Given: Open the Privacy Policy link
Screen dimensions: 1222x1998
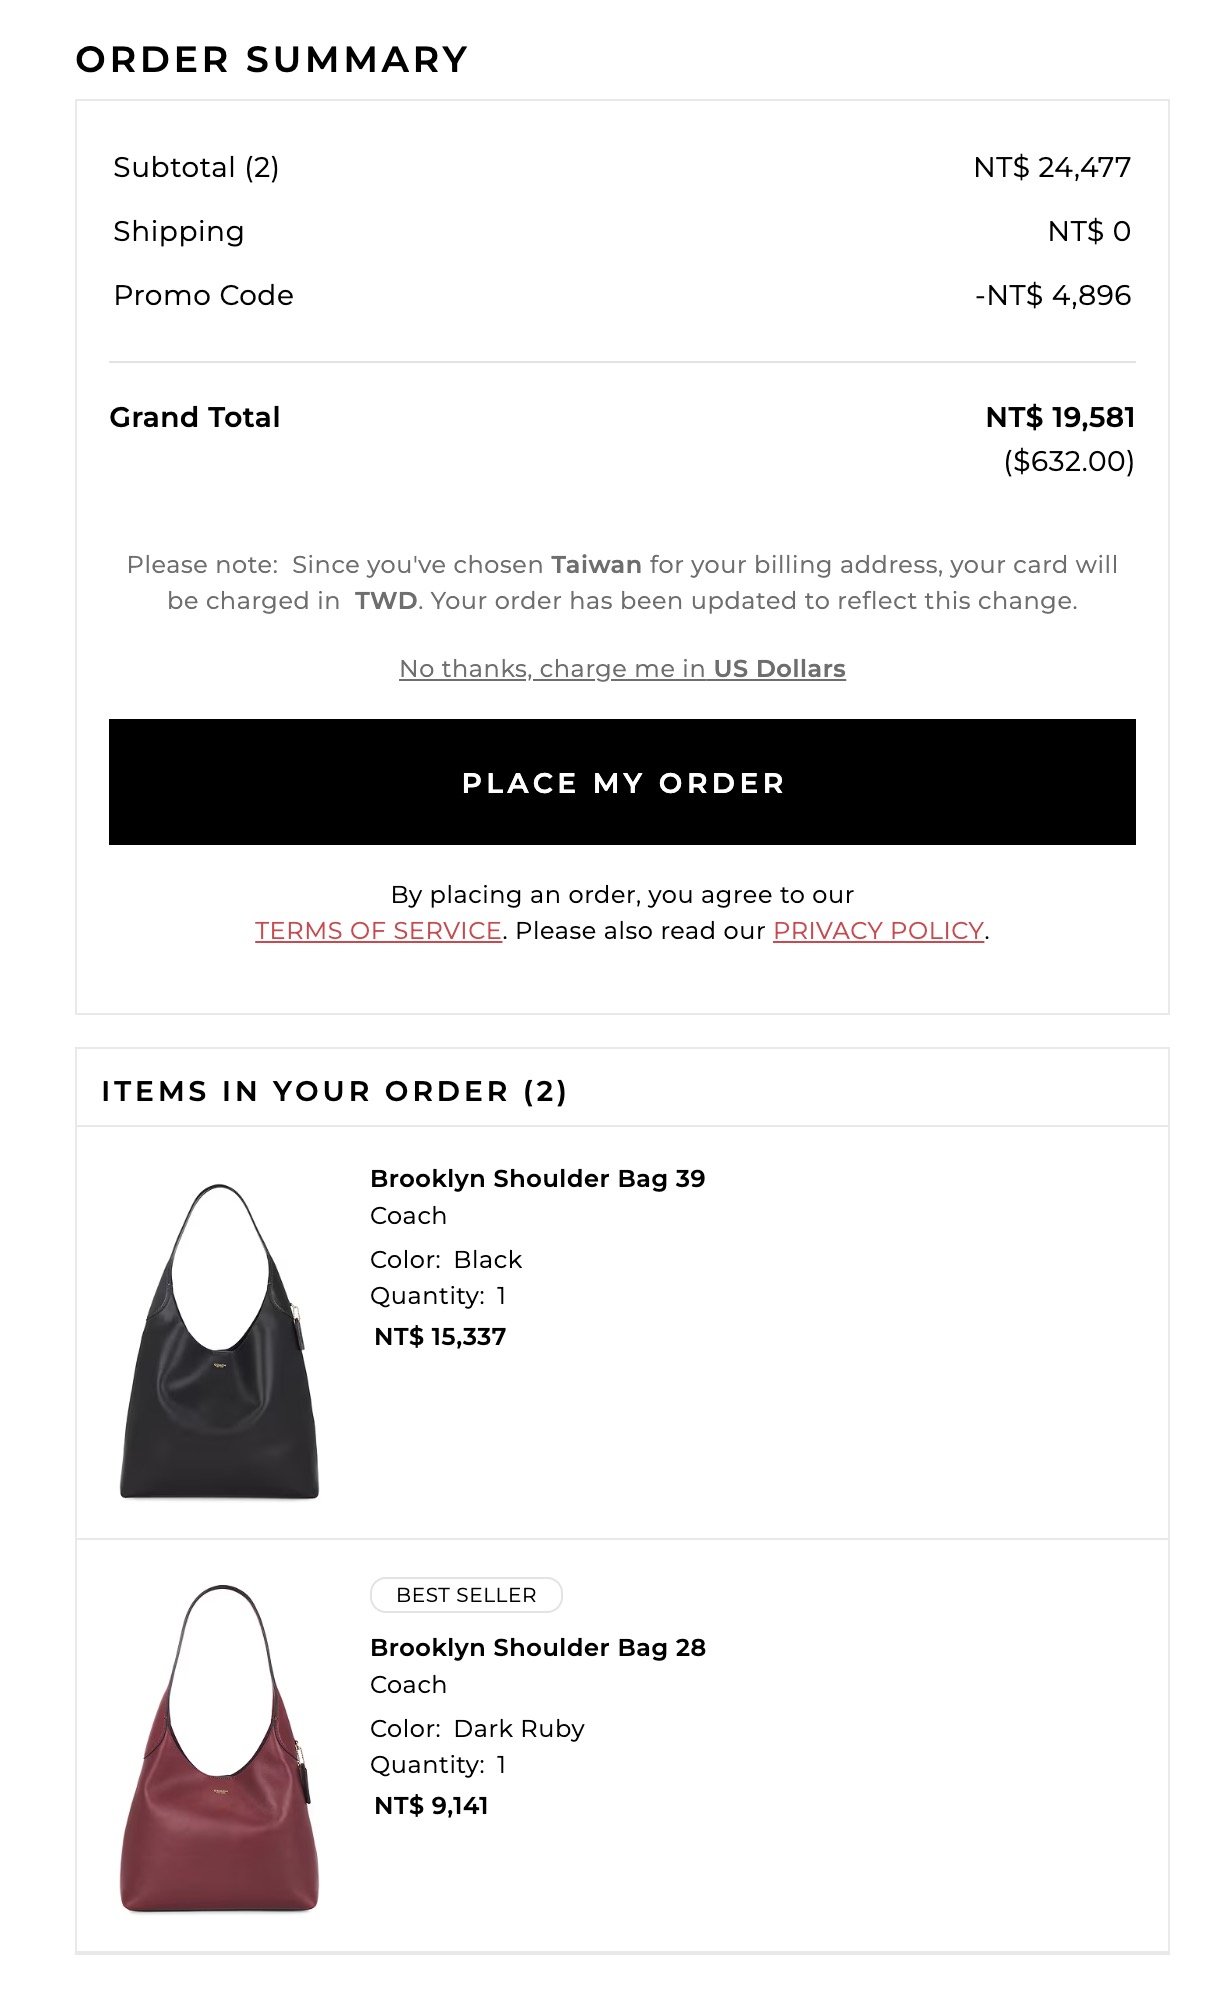Looking at the screenshot, I should click(878, 931).
